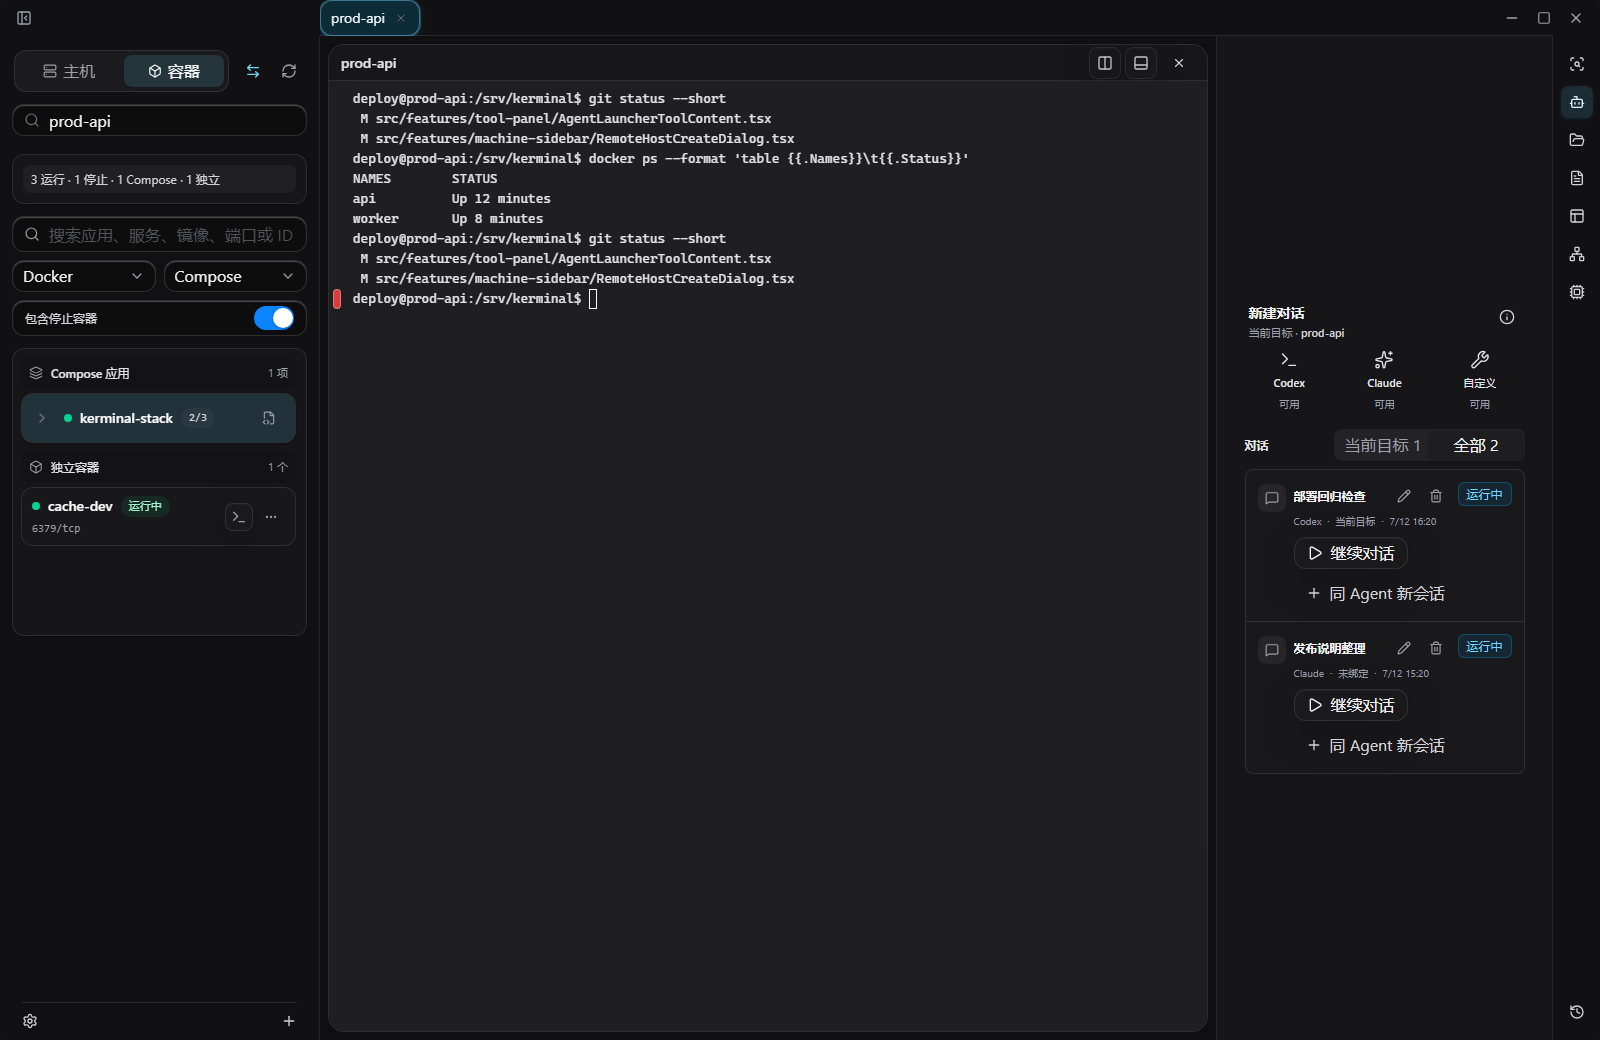Open the document panel in right rail
The image size is (1600, 1040).
(1577, 178)
